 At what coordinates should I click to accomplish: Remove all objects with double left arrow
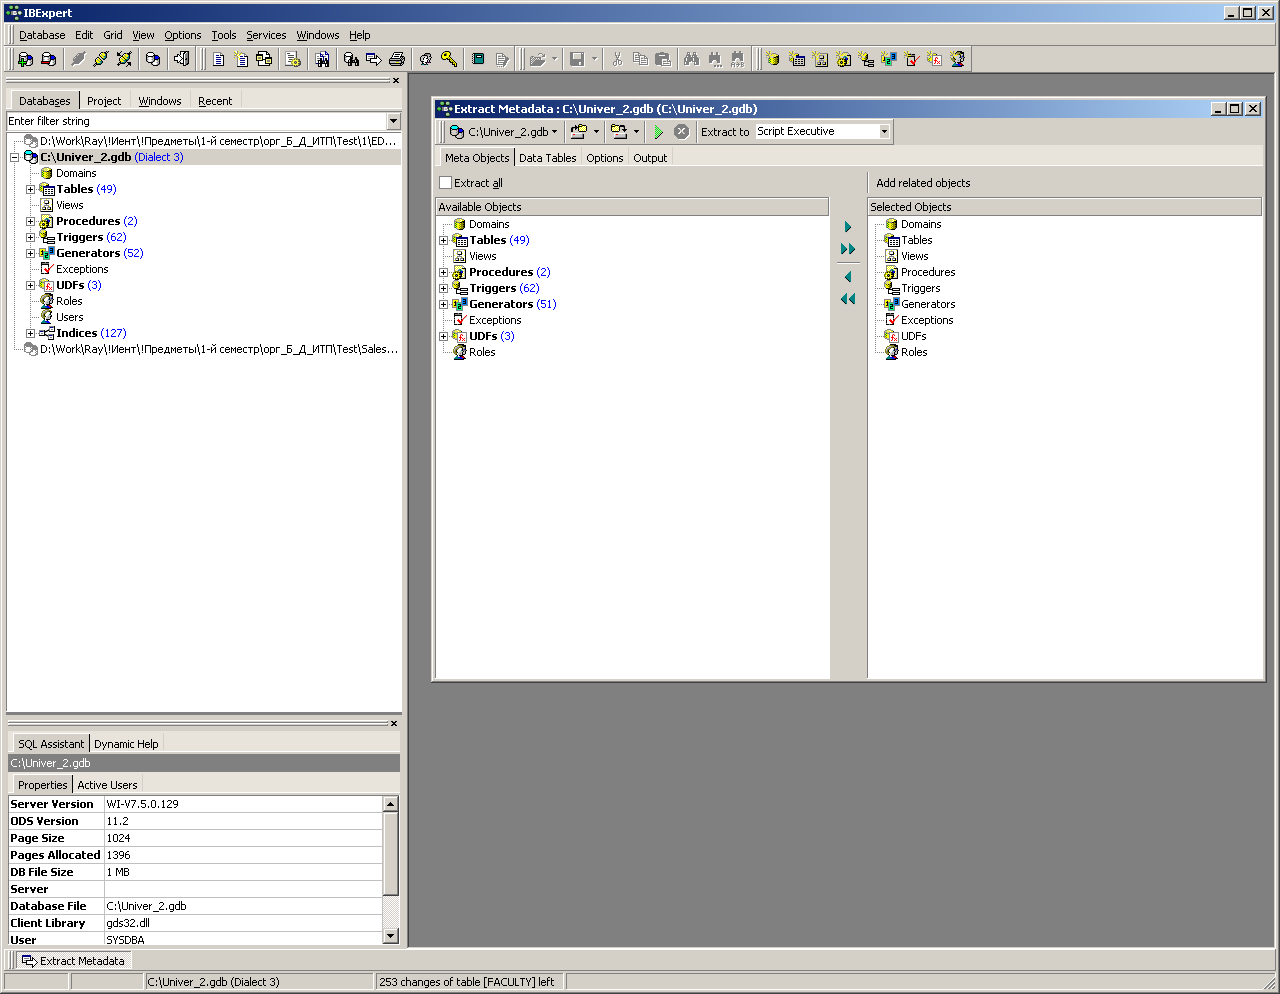[x=848, y=299]
